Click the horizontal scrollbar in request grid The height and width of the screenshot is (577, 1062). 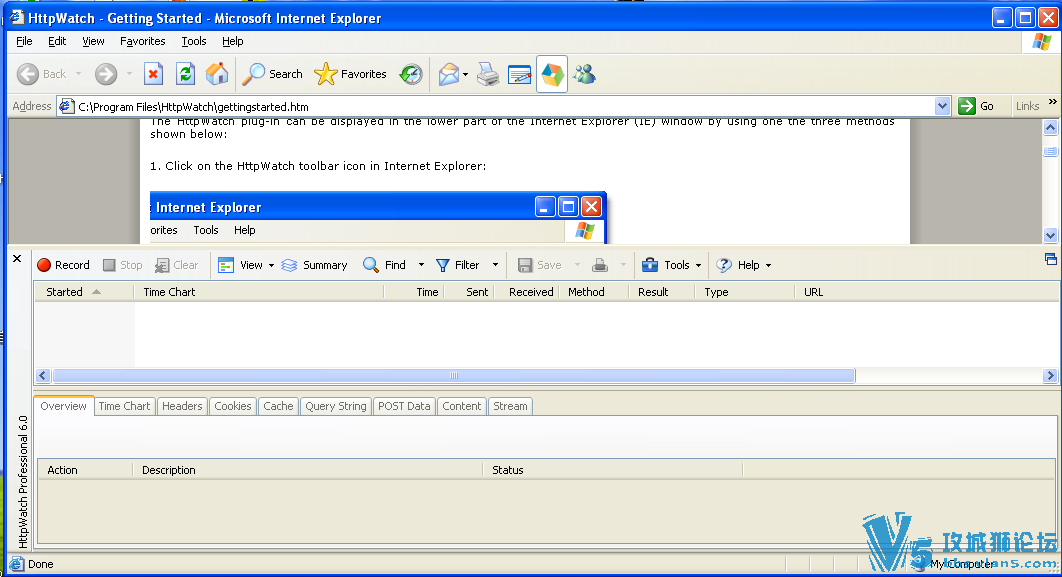coord(453,376)
